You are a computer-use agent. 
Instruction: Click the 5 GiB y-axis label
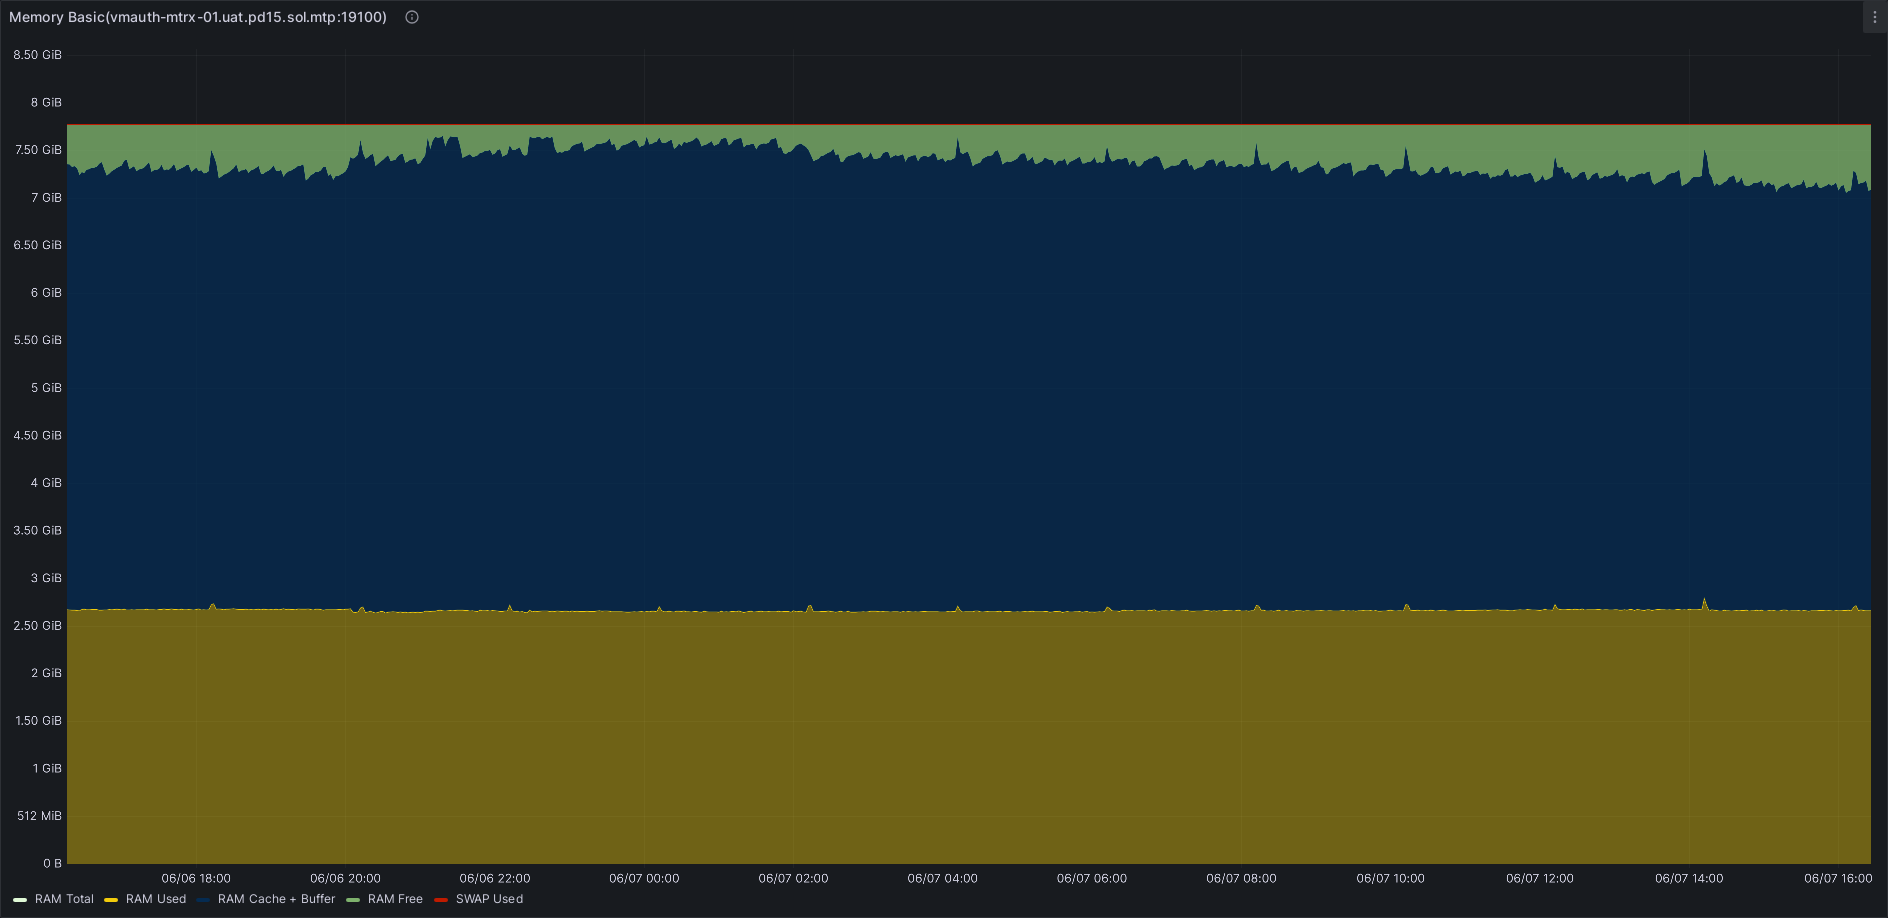[47, 388]
